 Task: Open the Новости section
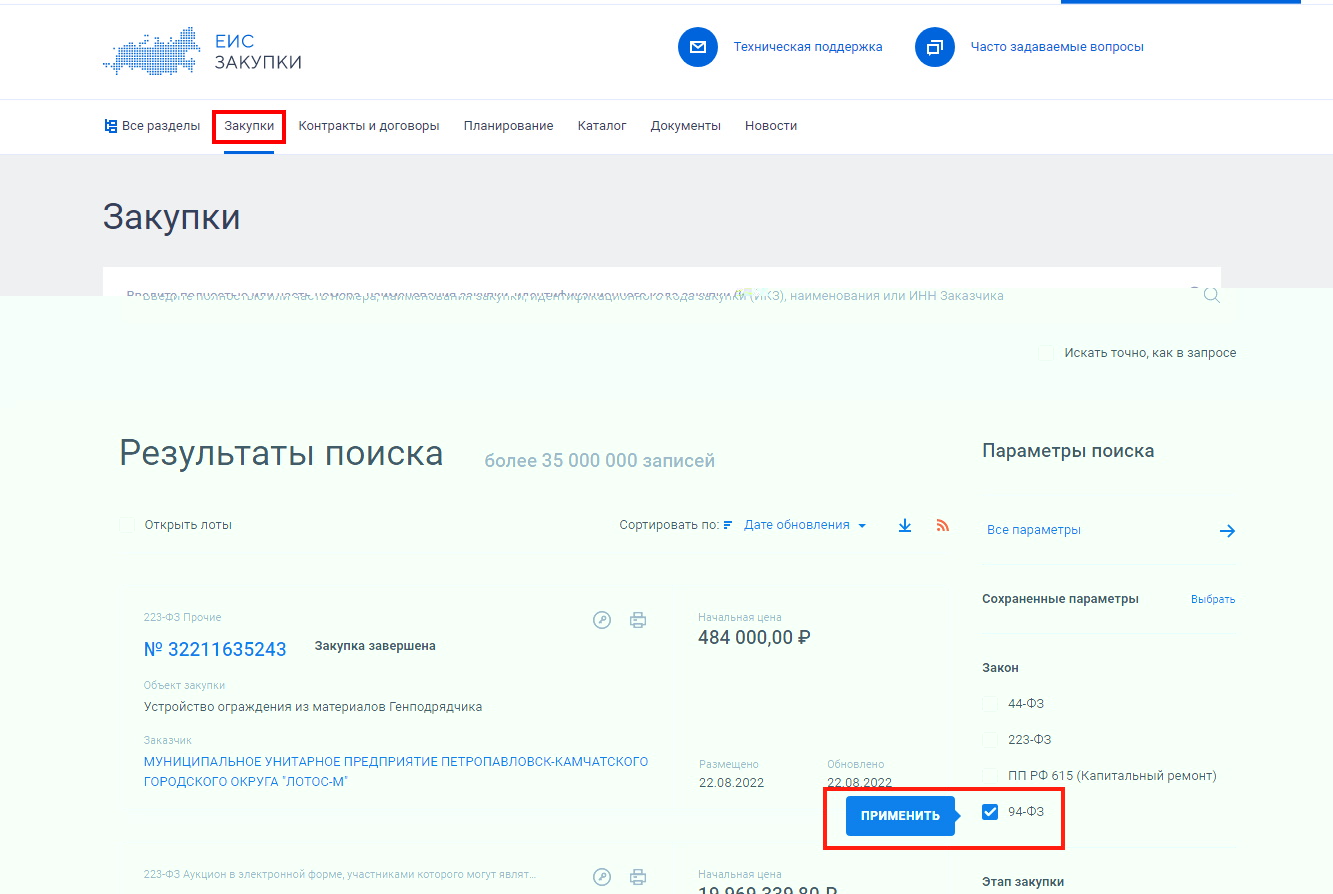[771, 126]
